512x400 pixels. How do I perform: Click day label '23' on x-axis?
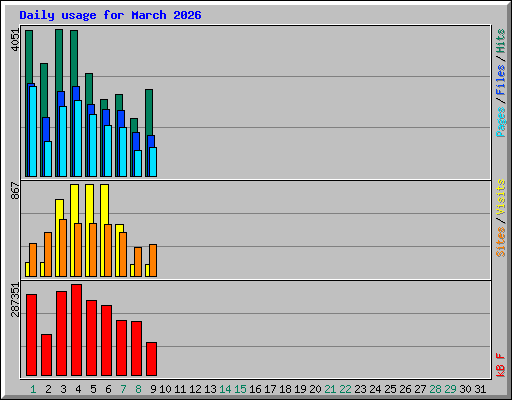pos(360,389)
